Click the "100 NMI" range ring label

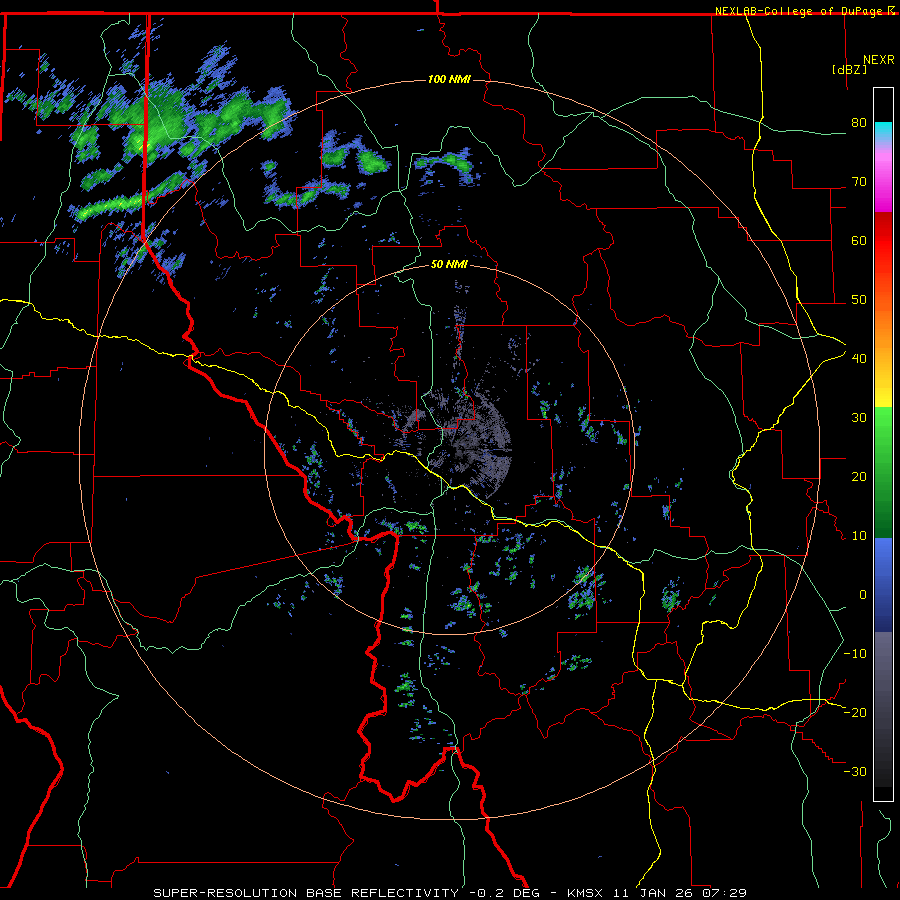449,79
